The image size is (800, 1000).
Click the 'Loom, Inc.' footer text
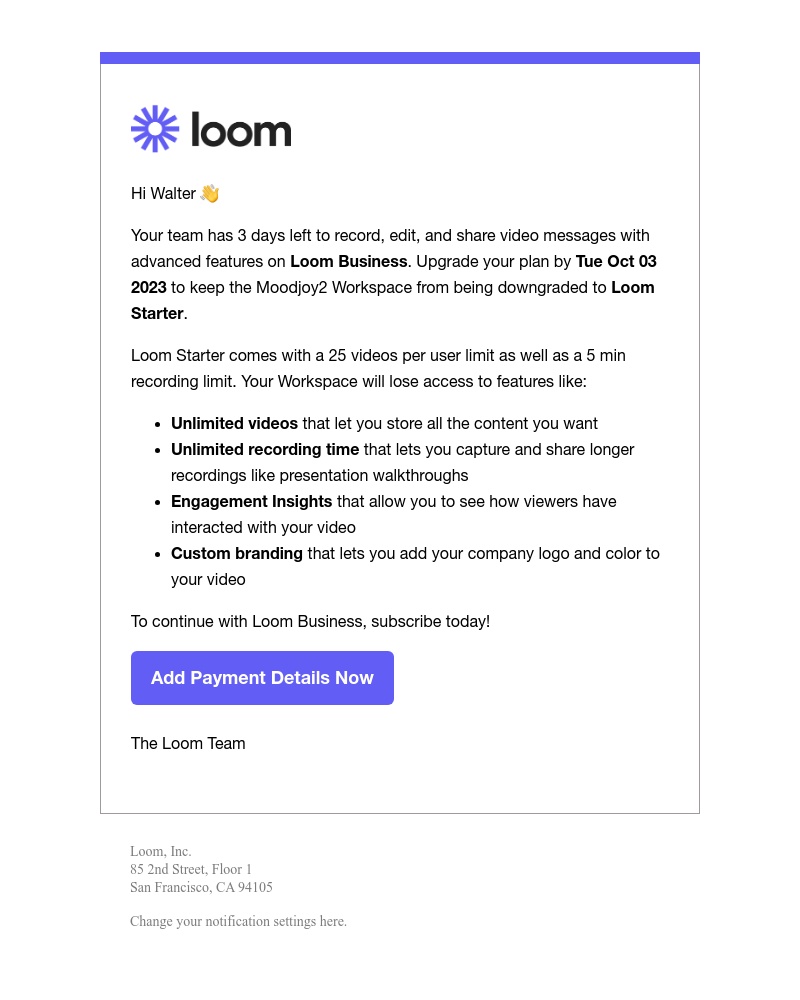160,851
